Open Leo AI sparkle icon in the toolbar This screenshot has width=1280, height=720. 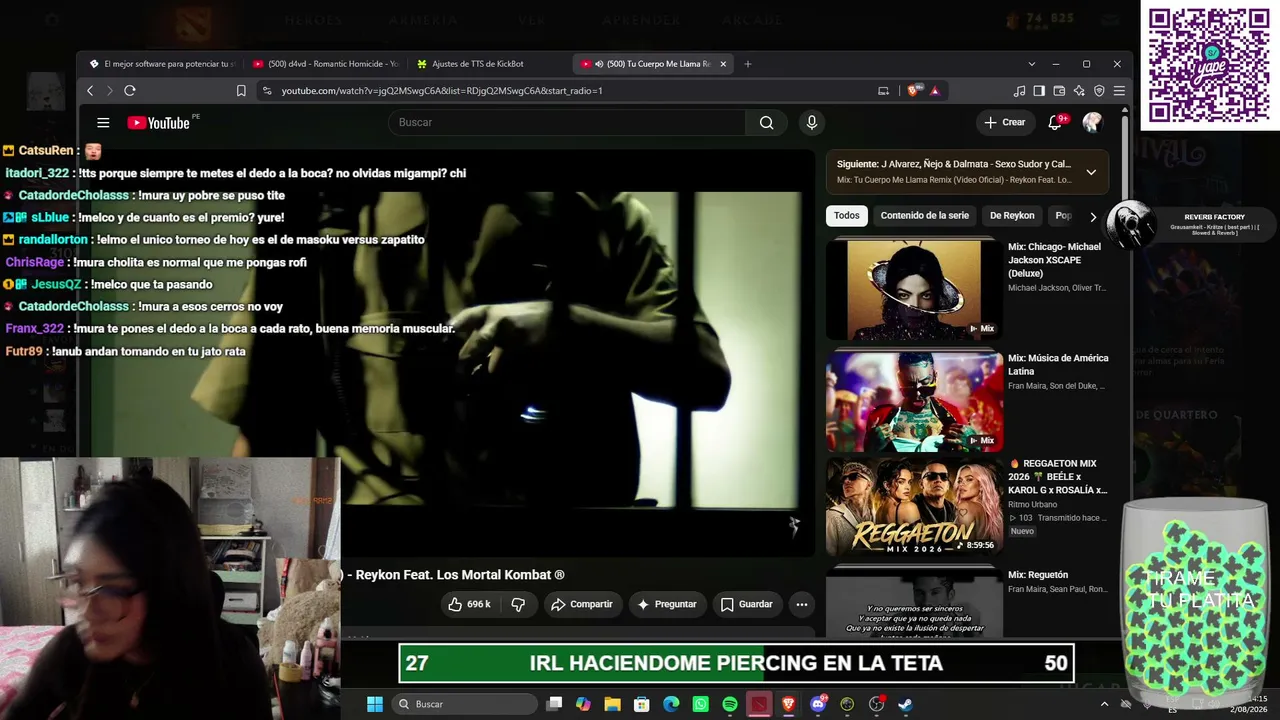[x=1079, y=91]
